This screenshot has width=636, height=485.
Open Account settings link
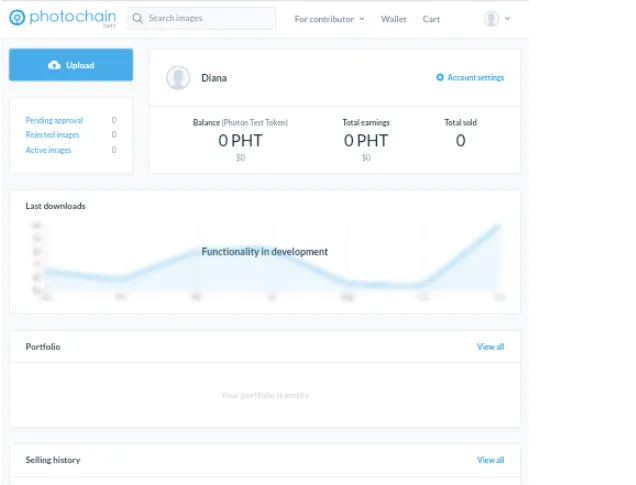(x=470, y=77)
